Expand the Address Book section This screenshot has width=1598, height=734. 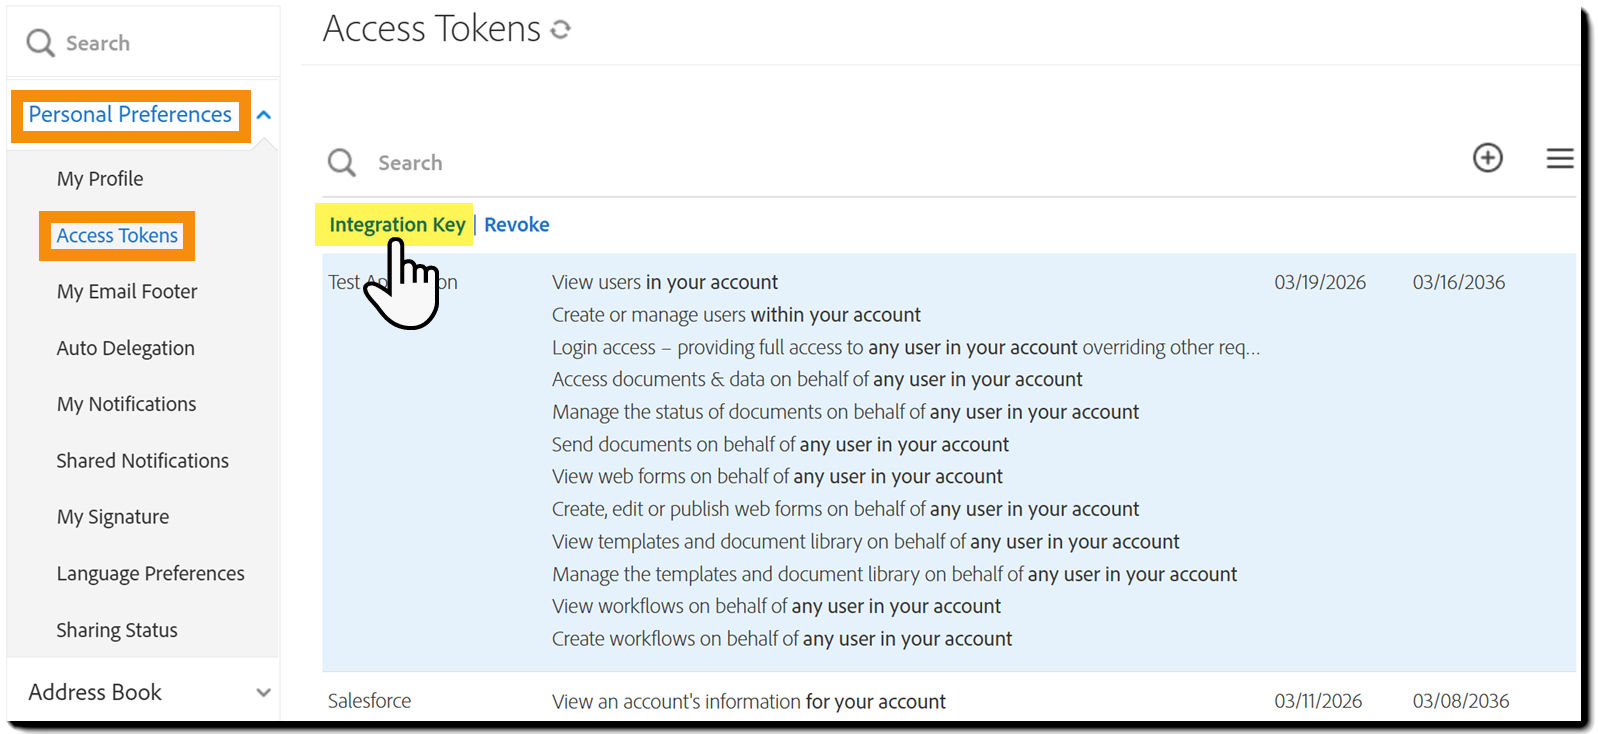click(263, 691)
